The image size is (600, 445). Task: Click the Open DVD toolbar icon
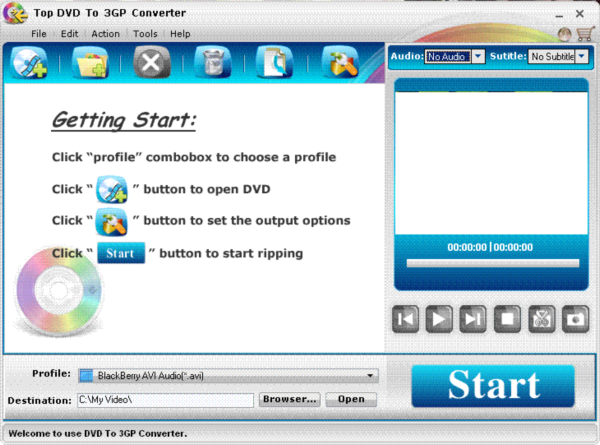coord(29,62)
